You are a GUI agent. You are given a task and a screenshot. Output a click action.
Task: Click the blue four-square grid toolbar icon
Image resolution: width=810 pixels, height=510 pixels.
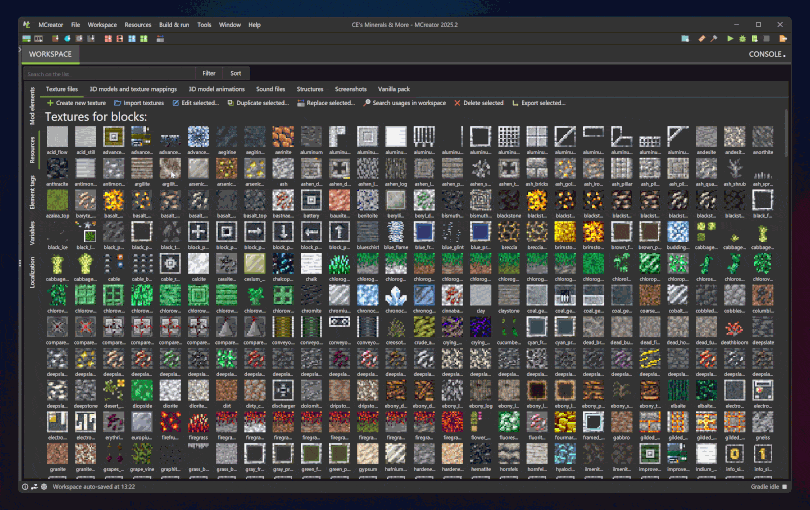pos(132,39)
